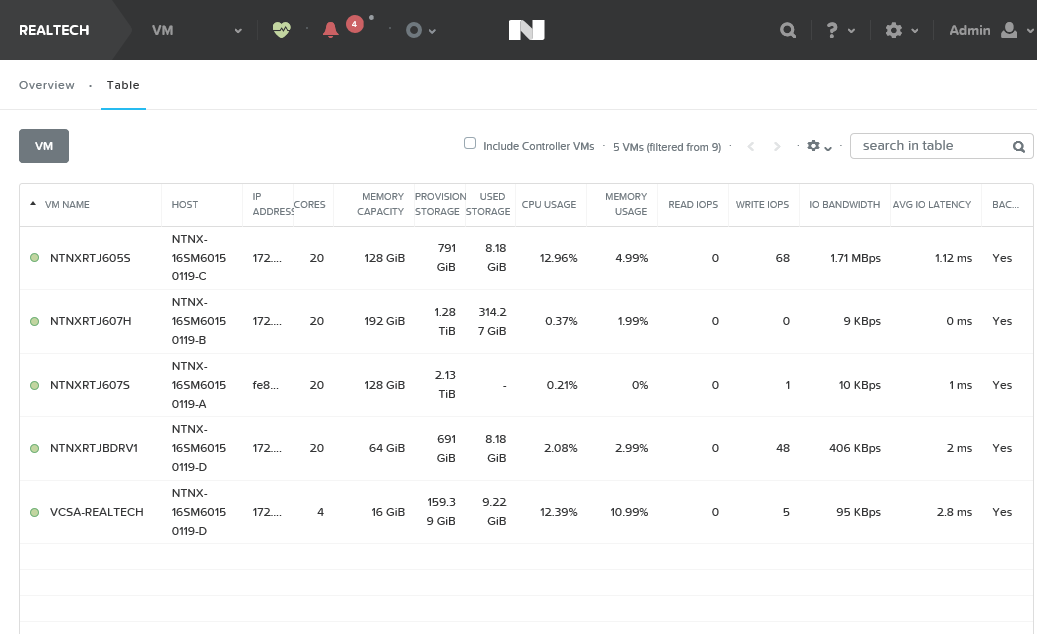Click the table settings gear icon
Screen dimensions: 1037x634
tap(813, 146)
